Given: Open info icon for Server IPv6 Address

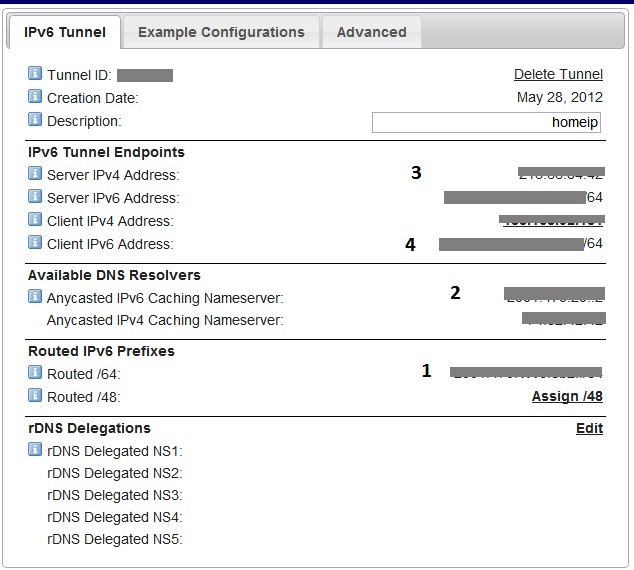Looking at the screenshot, I should 35,197.
